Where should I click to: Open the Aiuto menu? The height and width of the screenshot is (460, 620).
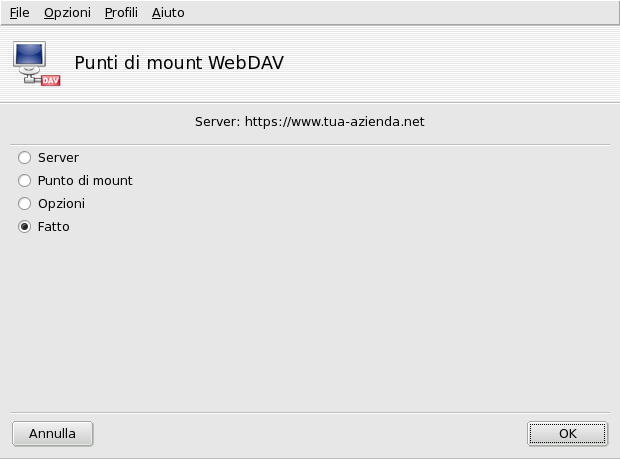coord(168,13)
